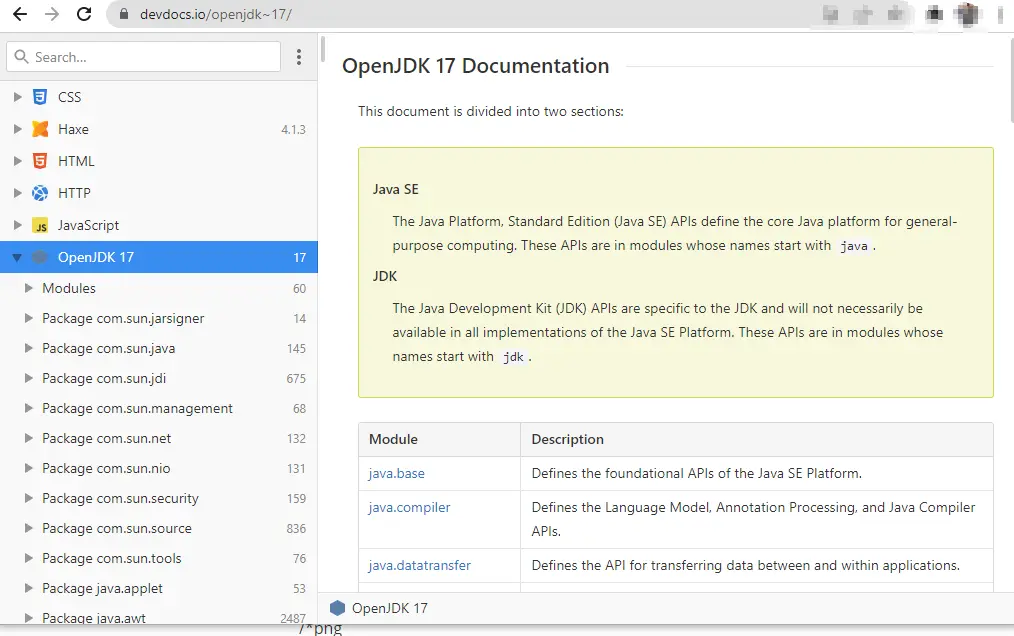Expand the CSS docs tree
The width and height of the screenshot is (1014, 636).
(x=17, y=97)
